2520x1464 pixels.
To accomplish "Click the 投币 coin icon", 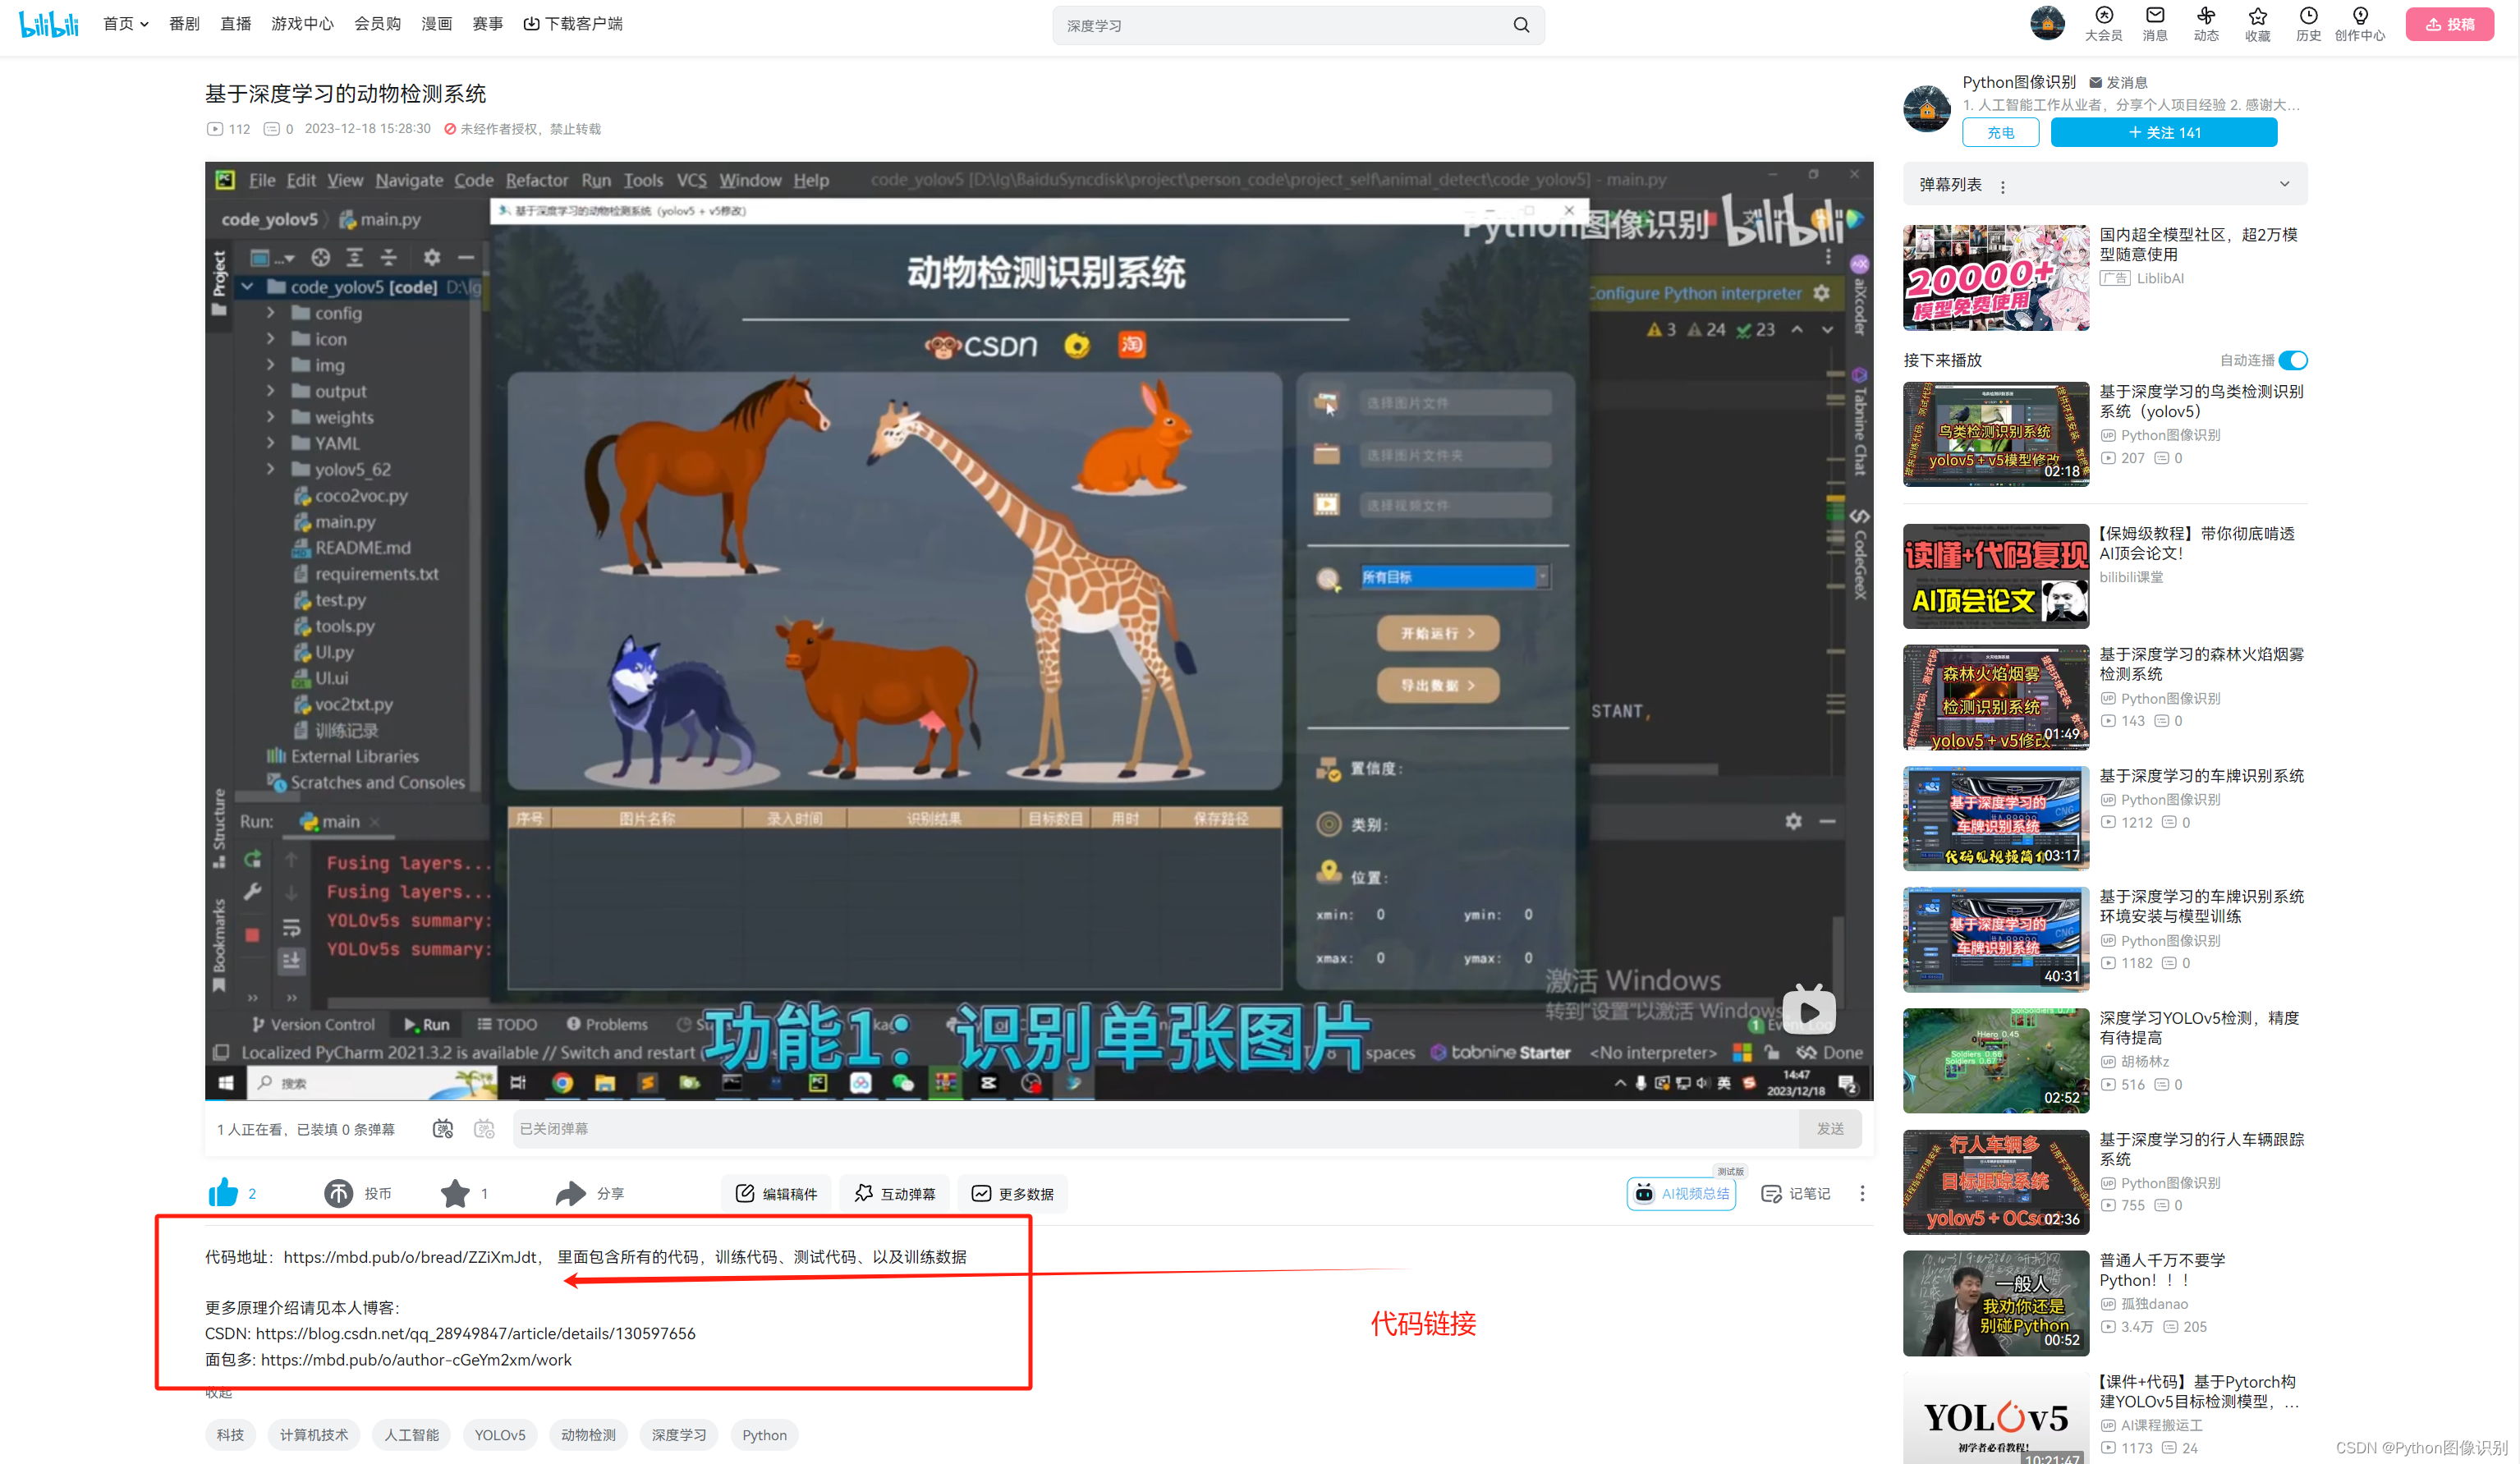I will tap(338, 1193).
